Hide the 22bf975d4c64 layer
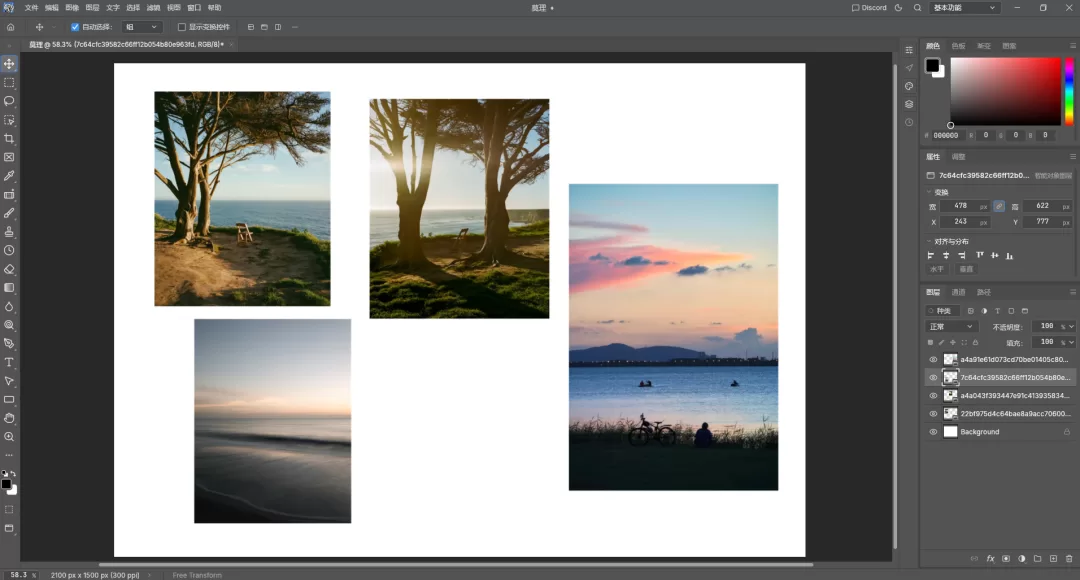This screenshot has width=1080, height=580. pyautogui.click(x=933, y=414)
